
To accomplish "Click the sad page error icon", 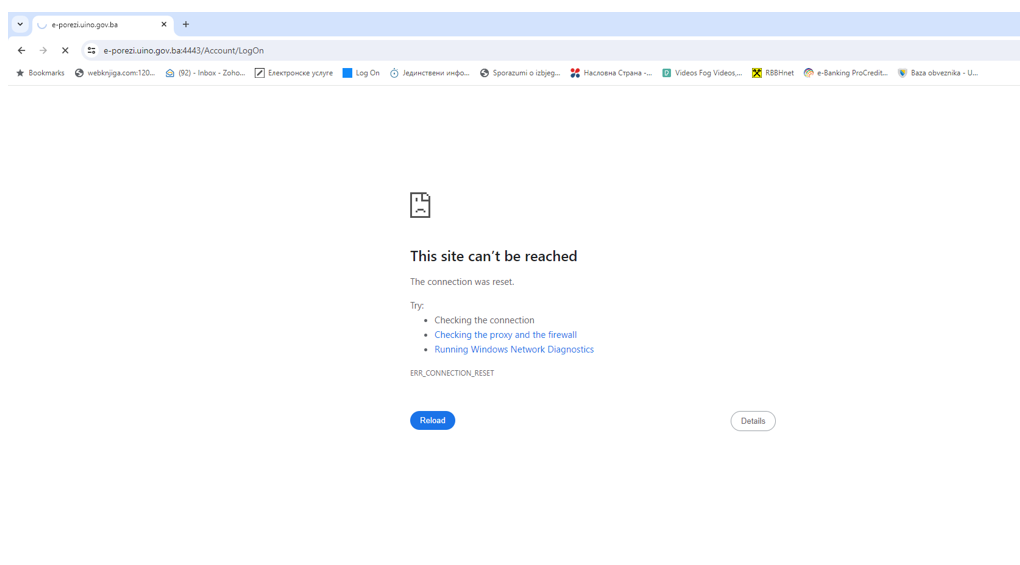I will (420, 205).
